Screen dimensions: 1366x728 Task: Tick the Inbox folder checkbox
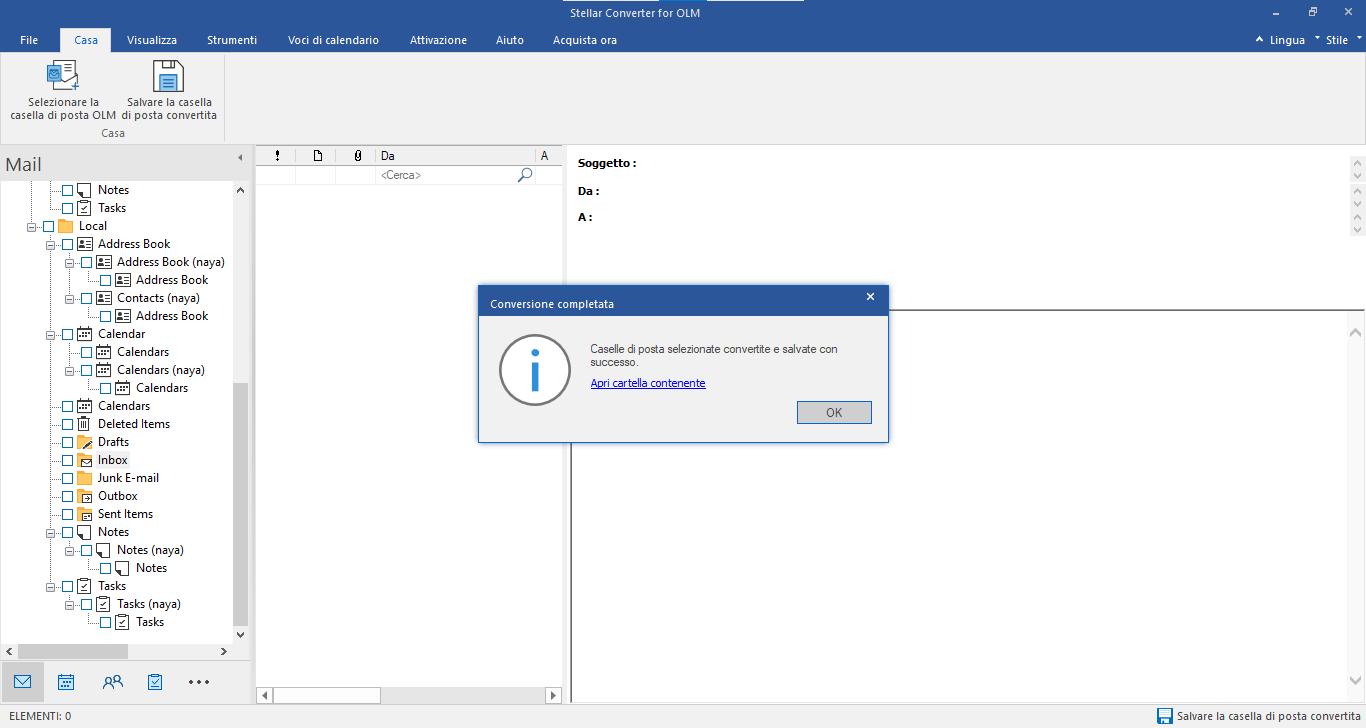[x=67, y=460]
